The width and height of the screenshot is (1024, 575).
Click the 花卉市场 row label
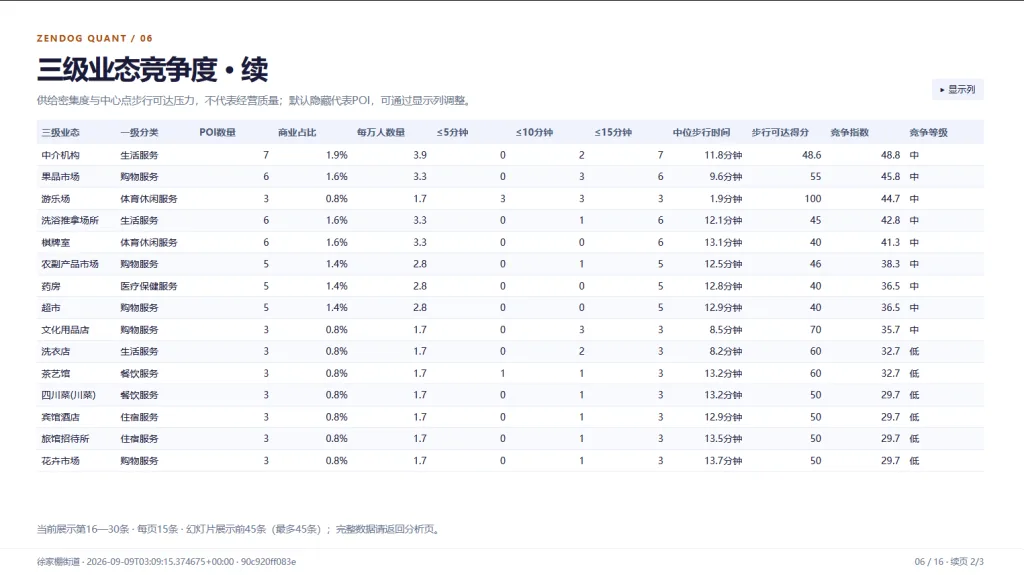(x=60, y=461)
